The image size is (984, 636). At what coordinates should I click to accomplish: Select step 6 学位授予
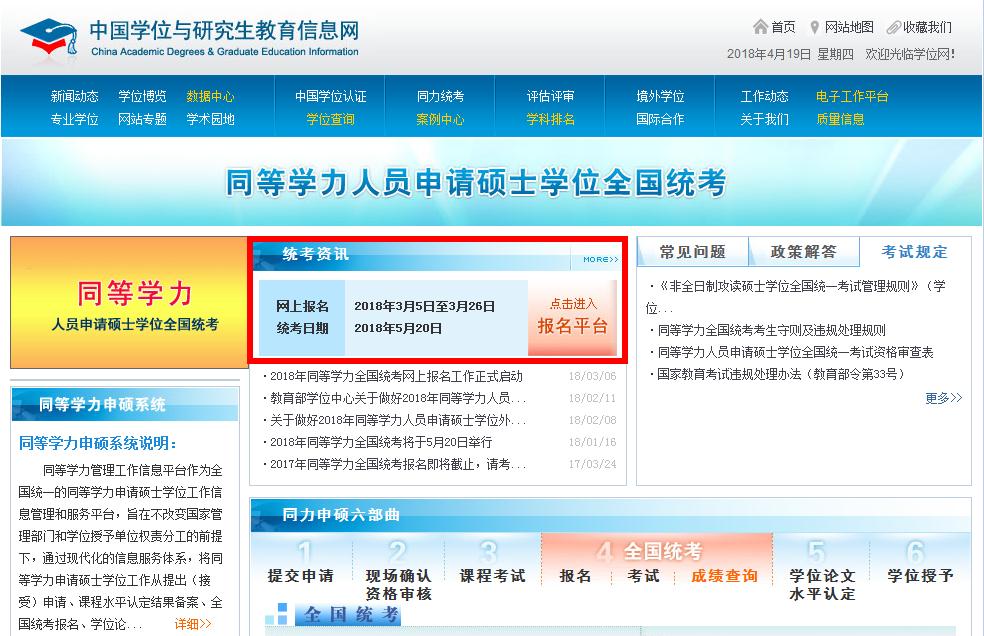coord(920,575)
